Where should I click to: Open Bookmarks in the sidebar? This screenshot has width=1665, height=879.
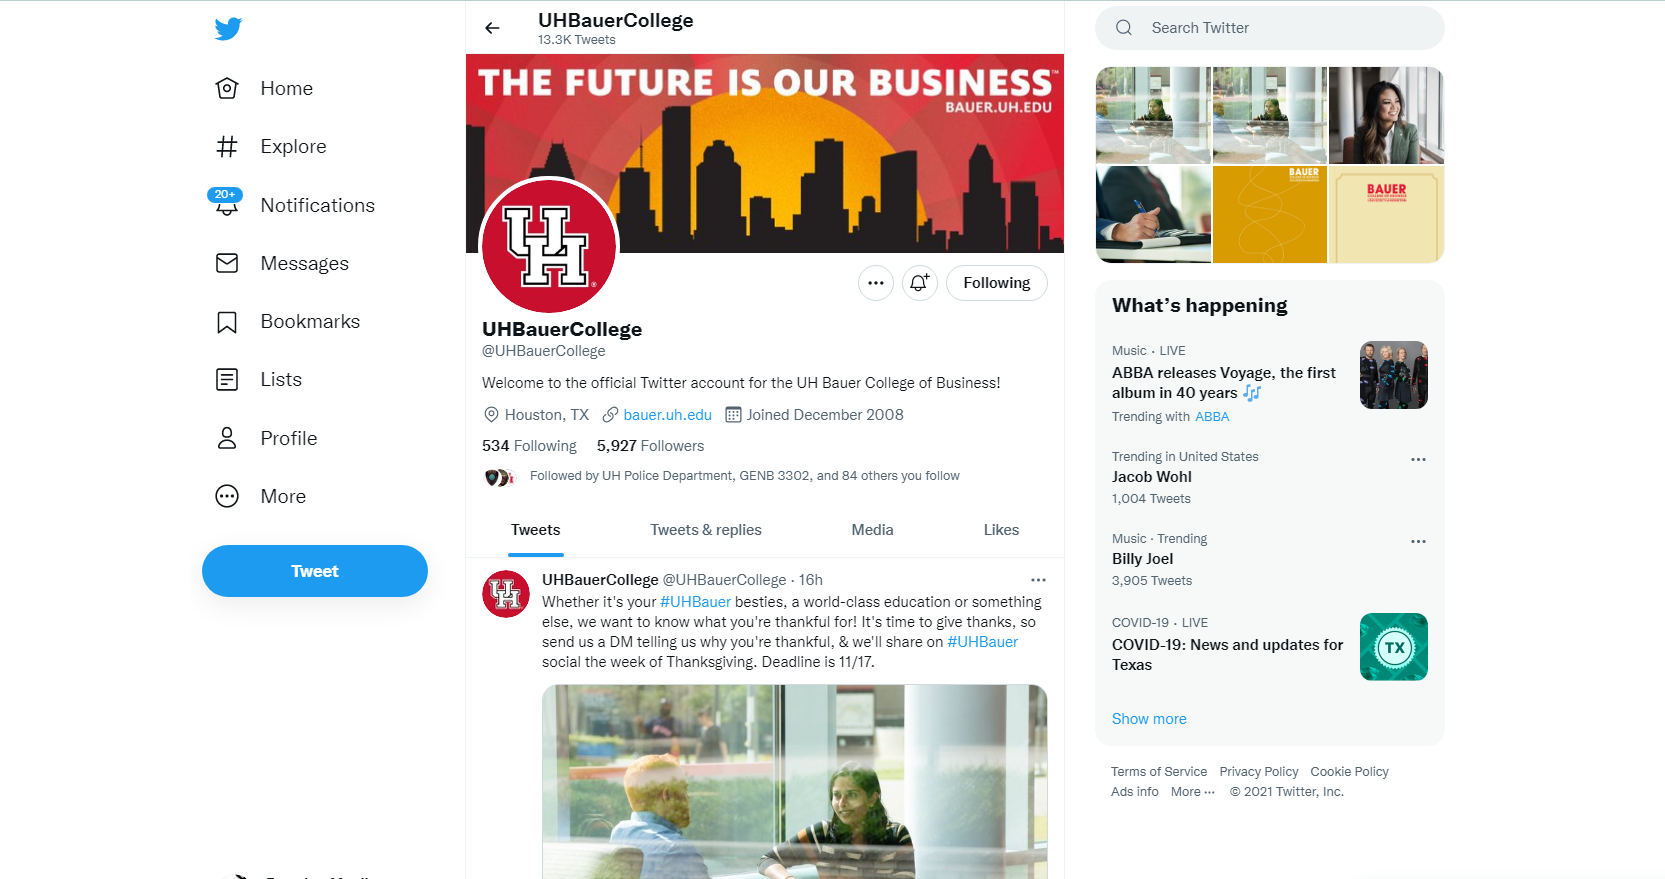click(287, 321)
